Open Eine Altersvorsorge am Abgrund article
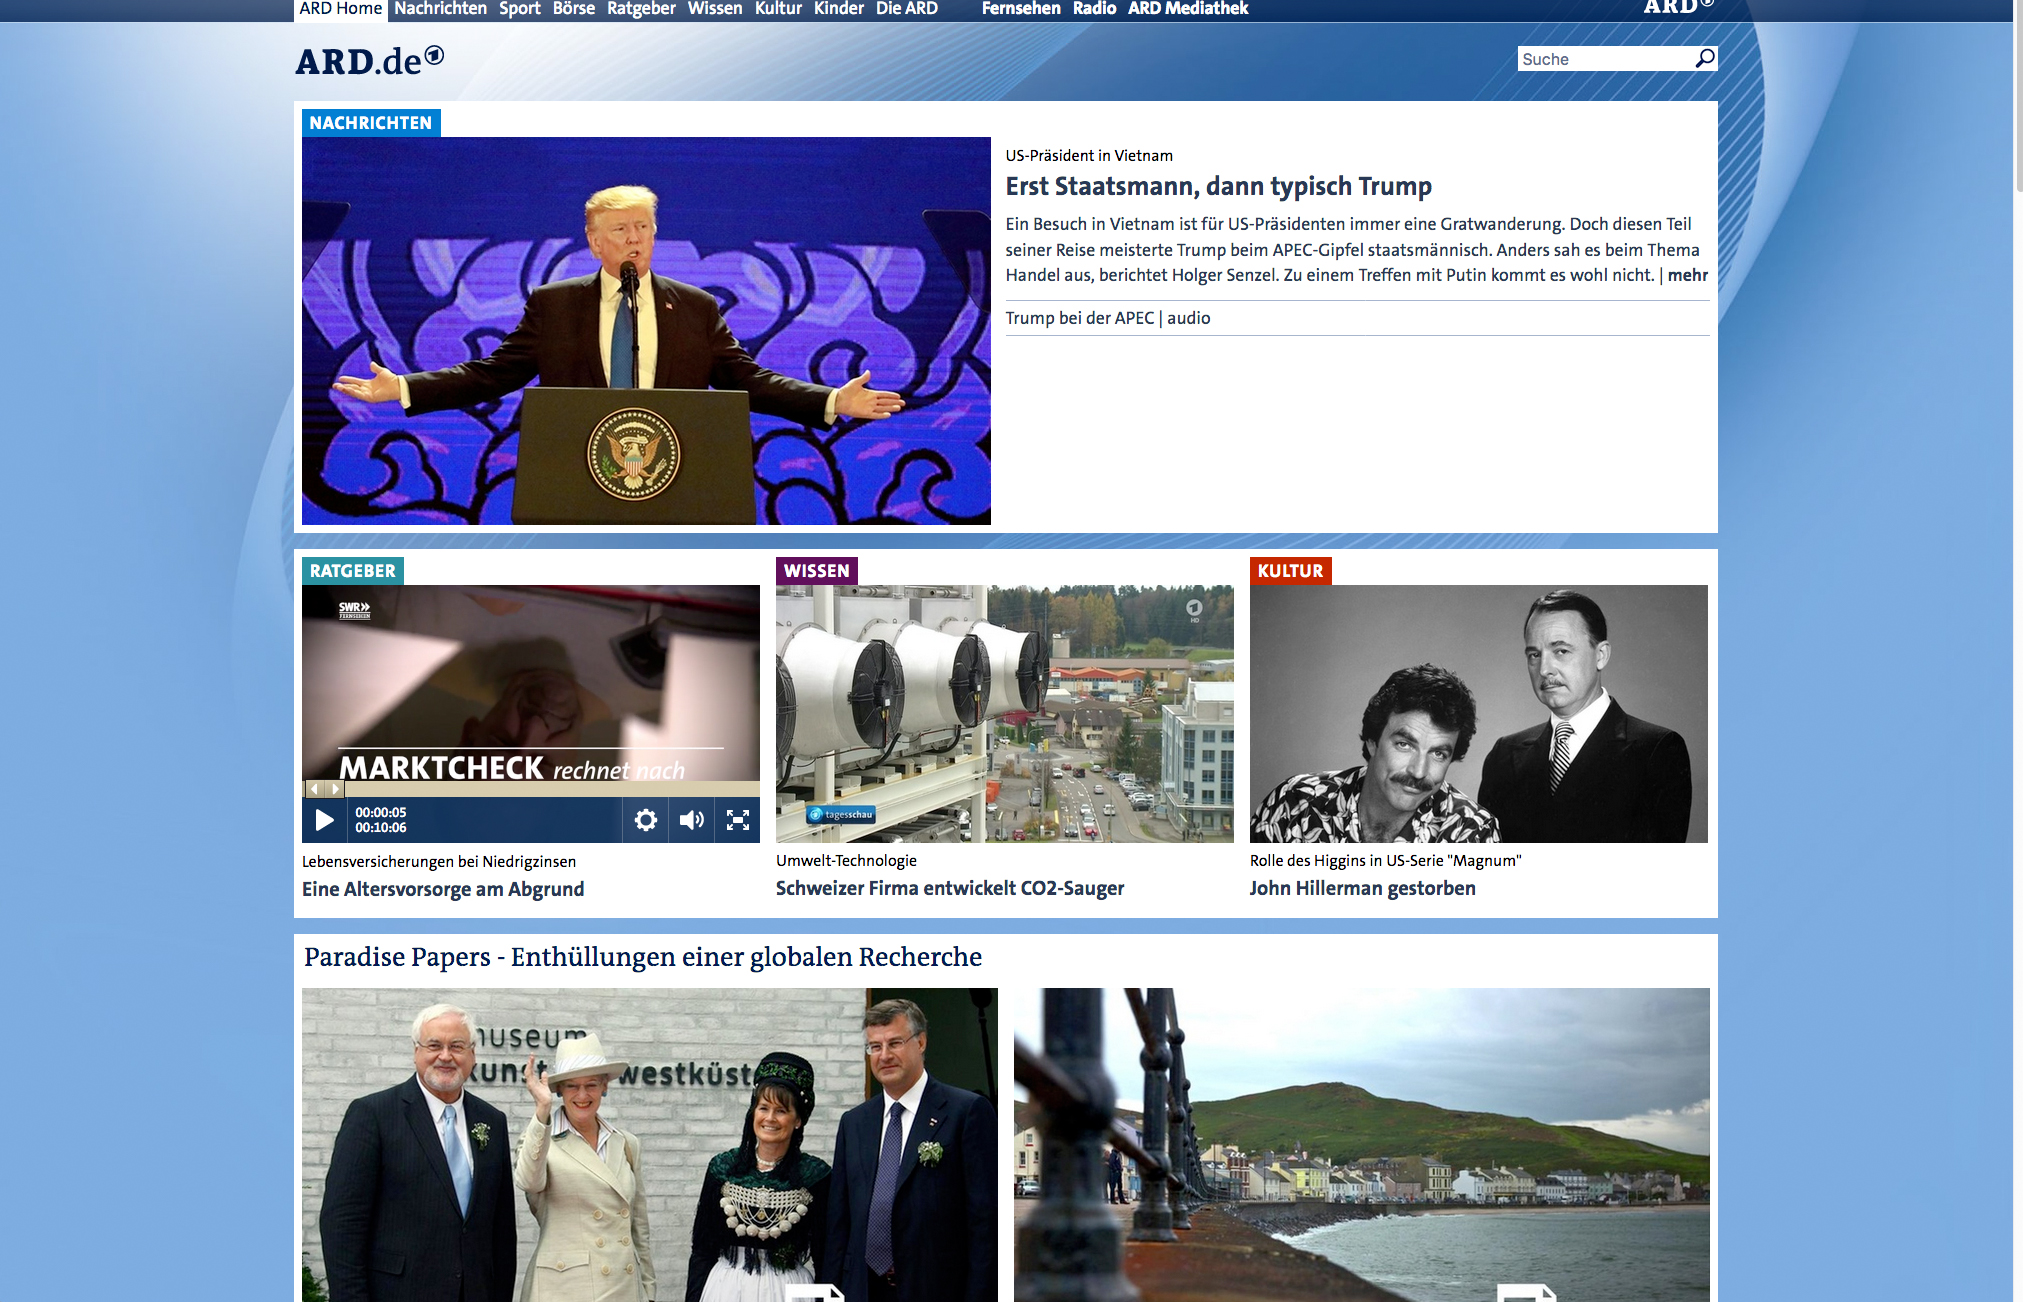This screenshot has height=1302, width=2023. (x=443, y=889)
